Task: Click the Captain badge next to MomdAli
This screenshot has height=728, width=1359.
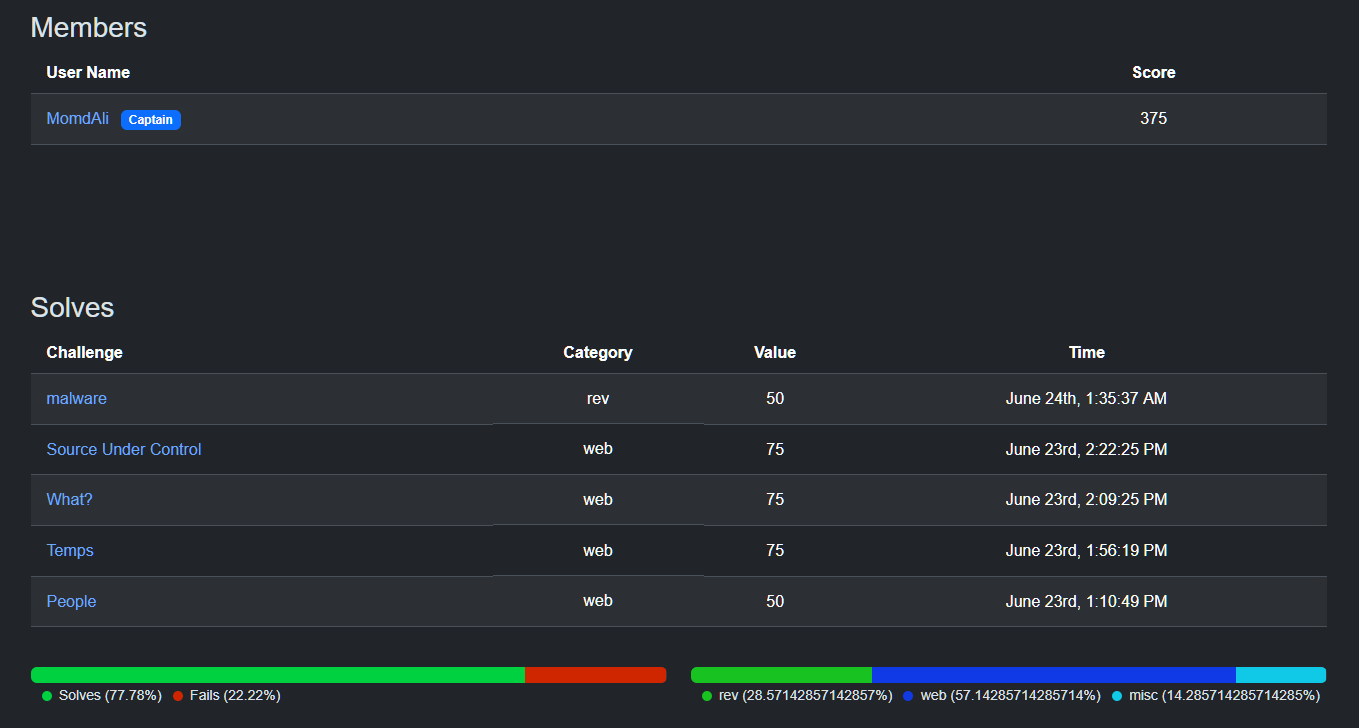Action: (x=151, y=120)
